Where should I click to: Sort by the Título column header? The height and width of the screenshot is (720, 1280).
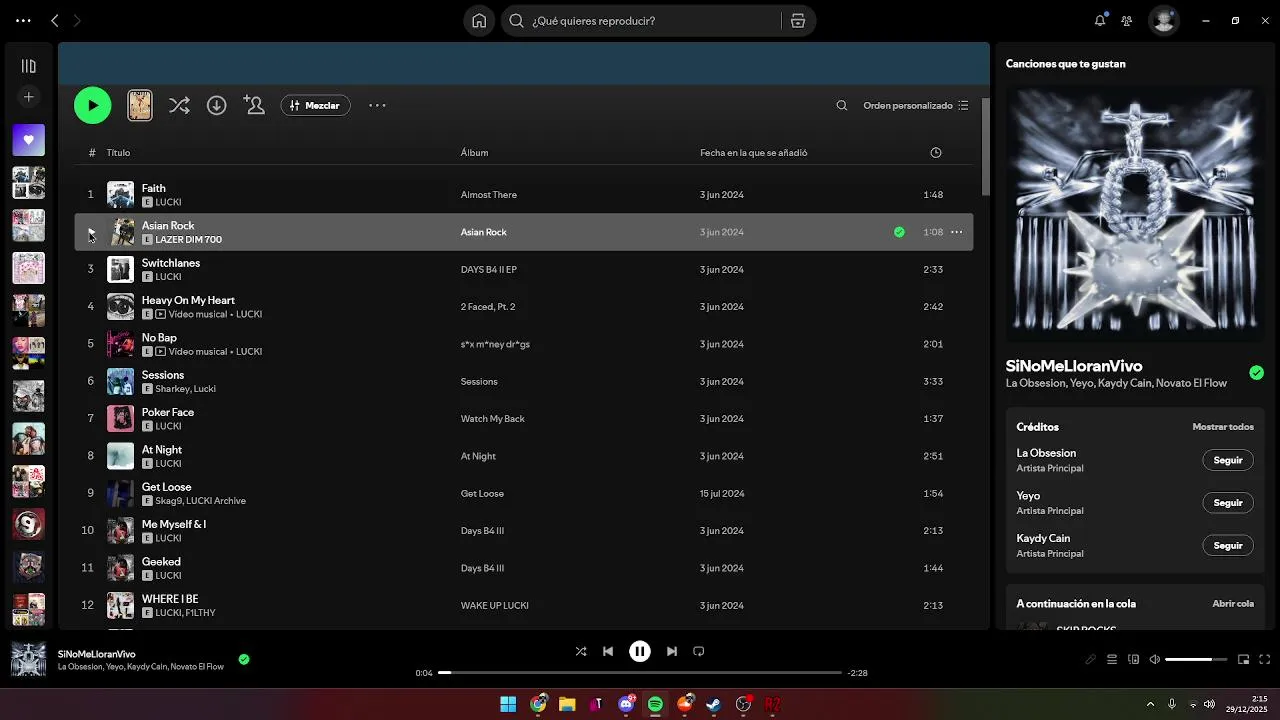[118, 153]
